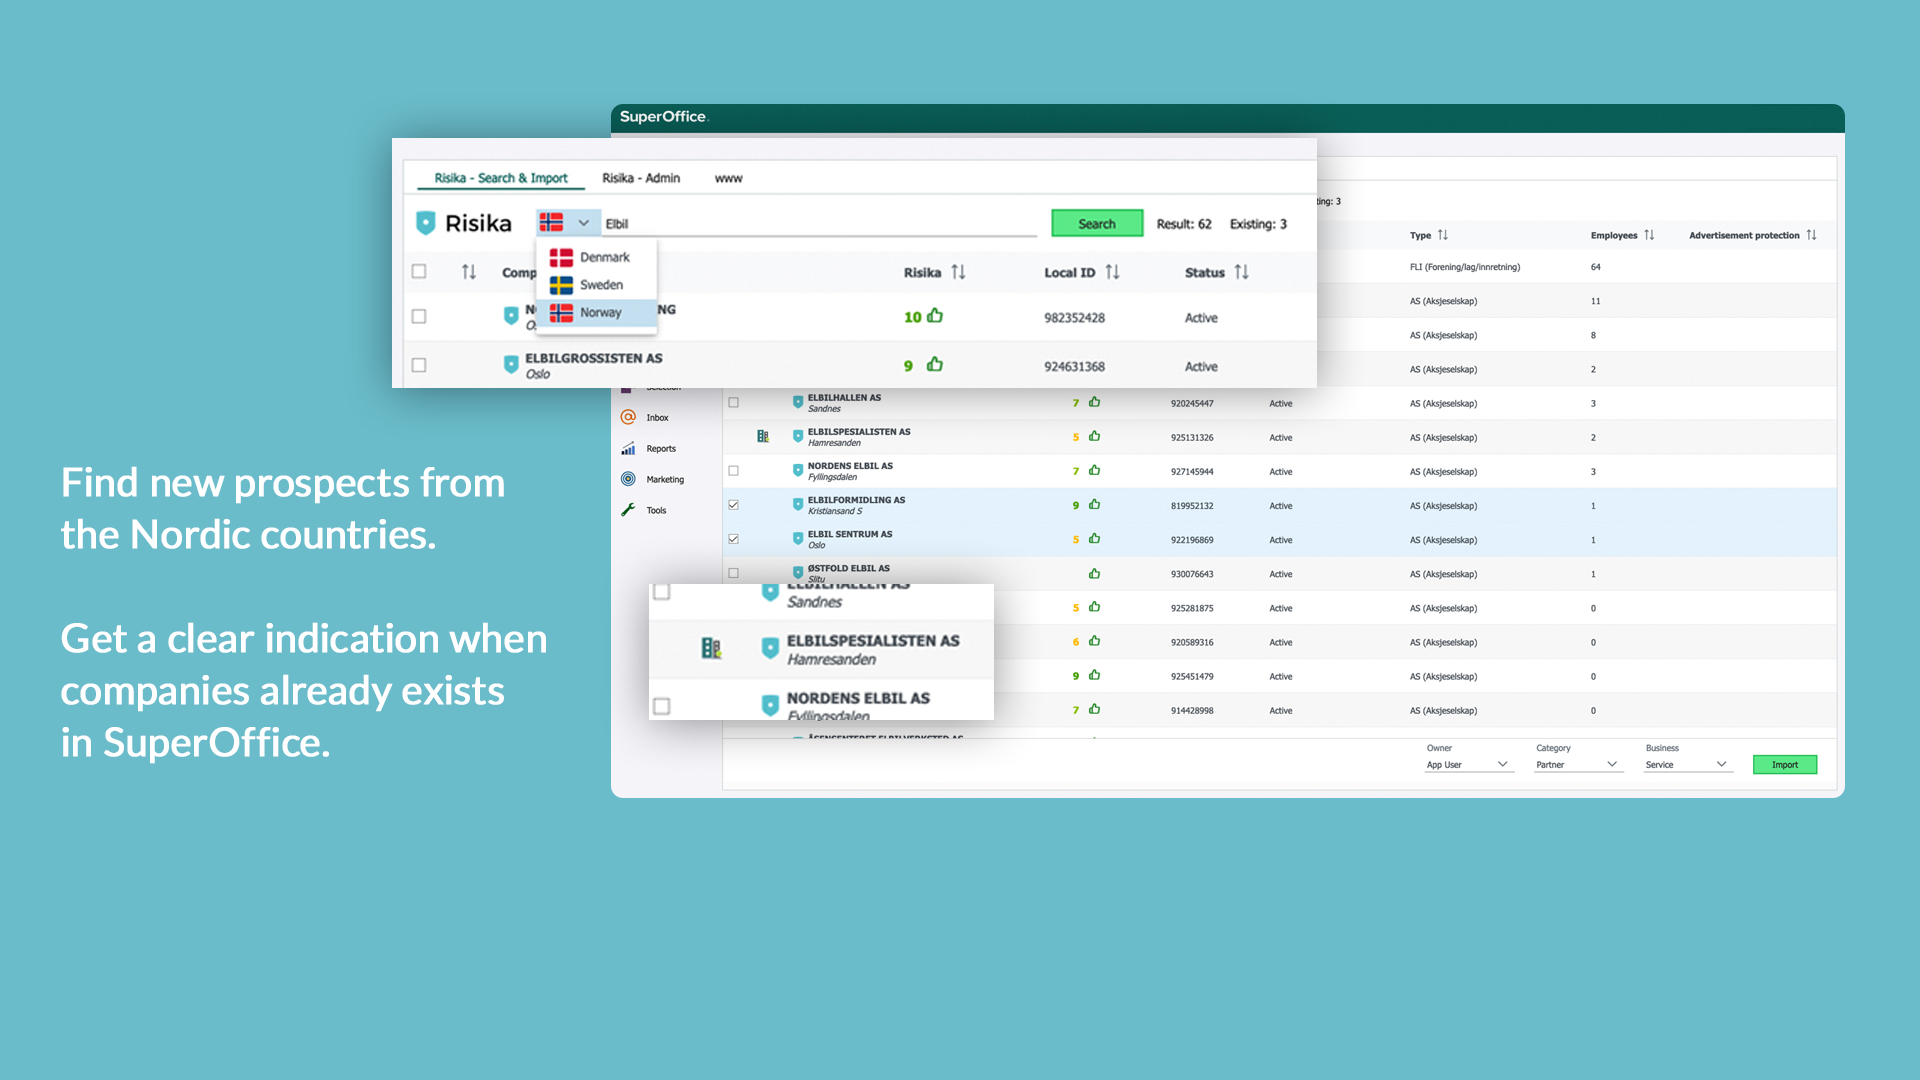Viewport: 1920px width, 1080px height.
Task: Click shield icon beside ELBILHALLEN AS in table
Action: 798,402
